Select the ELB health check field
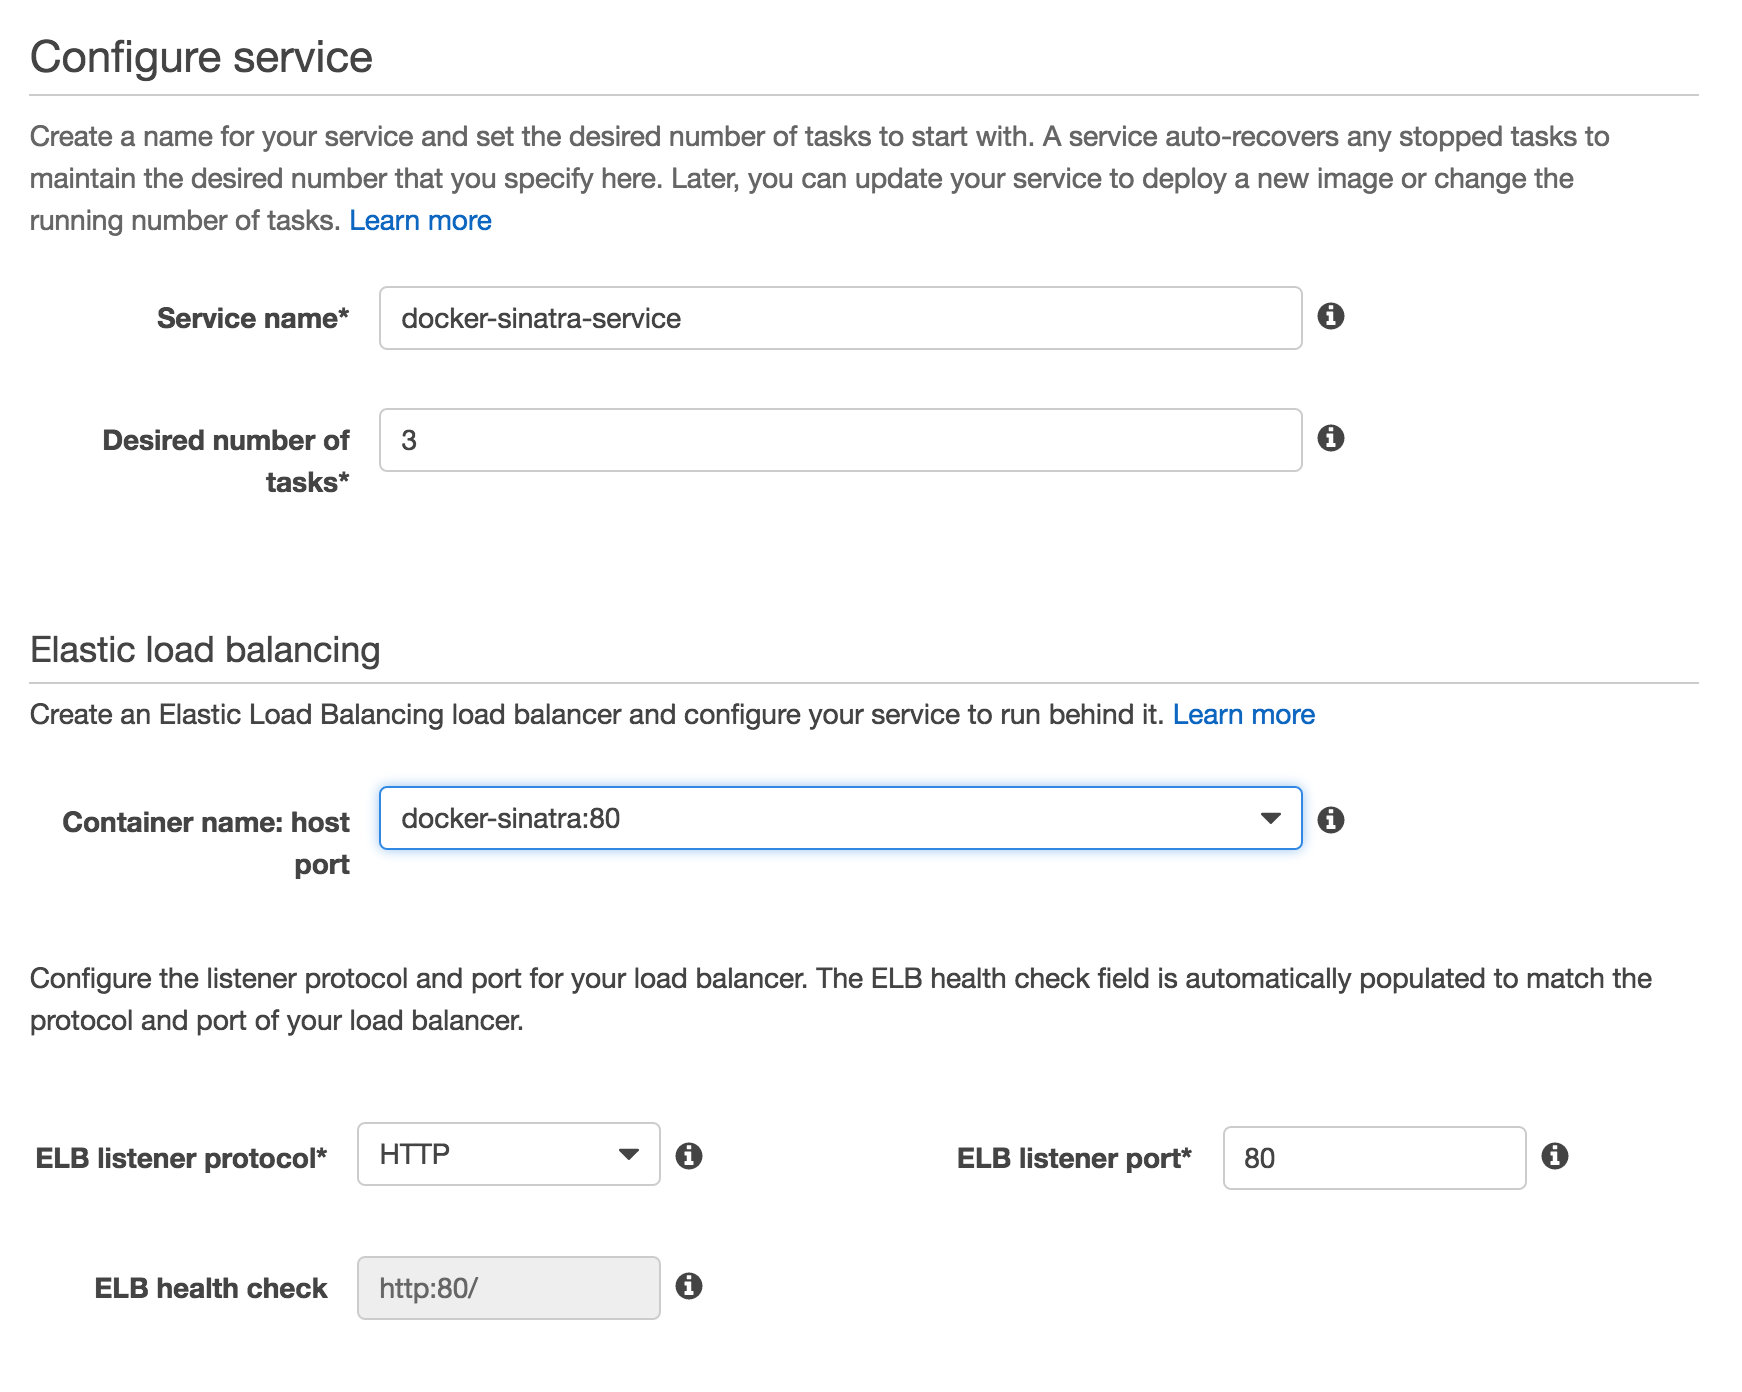The height and width of the screenshot is (1392, 1742). pyautogui.click(x=508, y=1287)
